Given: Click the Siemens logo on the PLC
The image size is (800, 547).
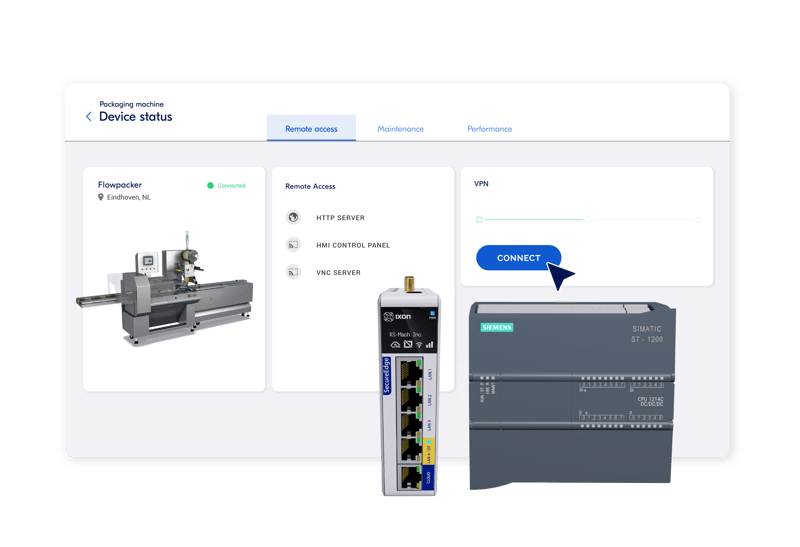Looking at the screenshot, I should (x=496, y=327).
